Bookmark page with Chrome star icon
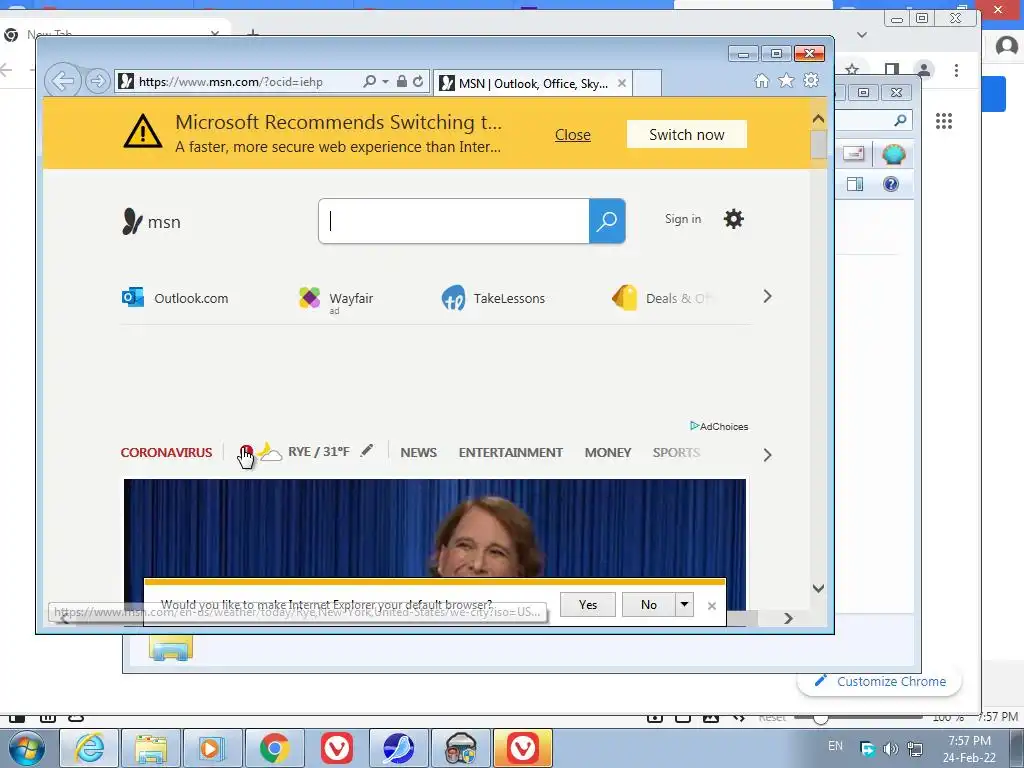Screen dimensions: 1024x768 pos(852,69)
